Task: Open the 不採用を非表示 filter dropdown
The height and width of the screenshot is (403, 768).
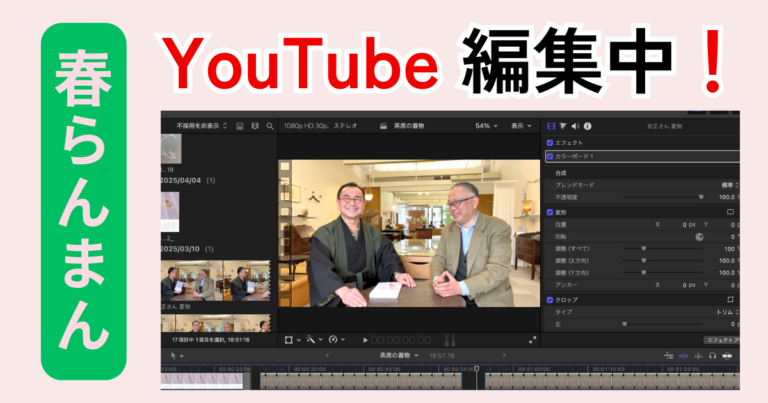Action: pos(202,126)
